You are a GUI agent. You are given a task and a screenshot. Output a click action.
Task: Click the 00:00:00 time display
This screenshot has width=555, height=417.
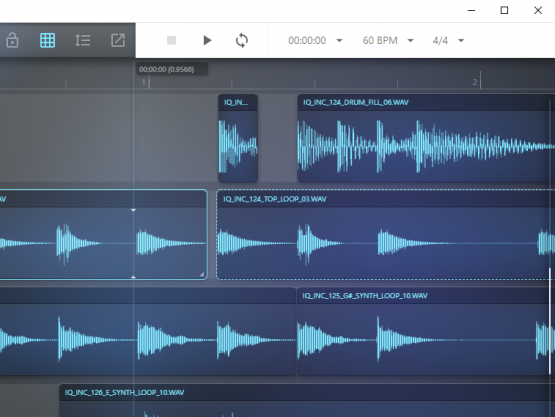307,40
